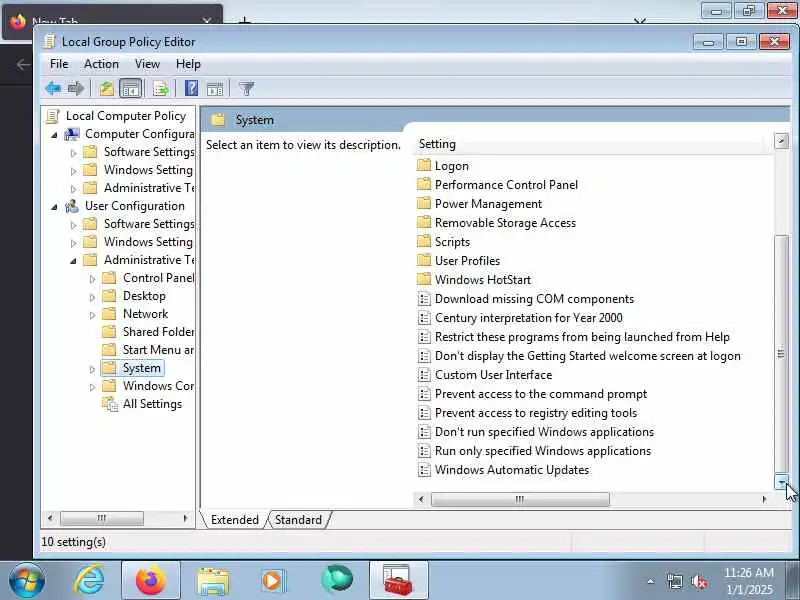The height and width of the screenshot is (600, 800).
Task: Expand the Windows Components tree node
Action: pos(92,387)
